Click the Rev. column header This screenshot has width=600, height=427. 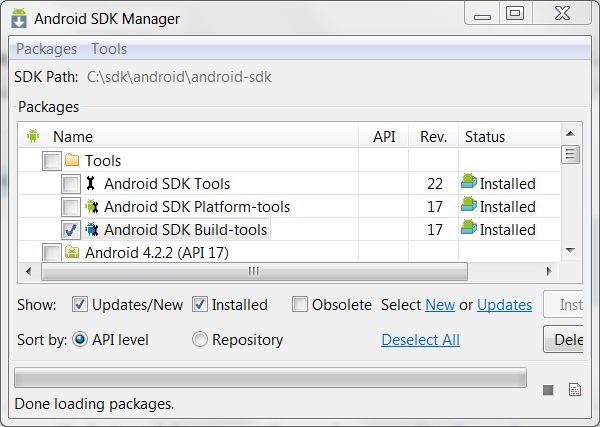pyautogui.click(x=434, y=137)
